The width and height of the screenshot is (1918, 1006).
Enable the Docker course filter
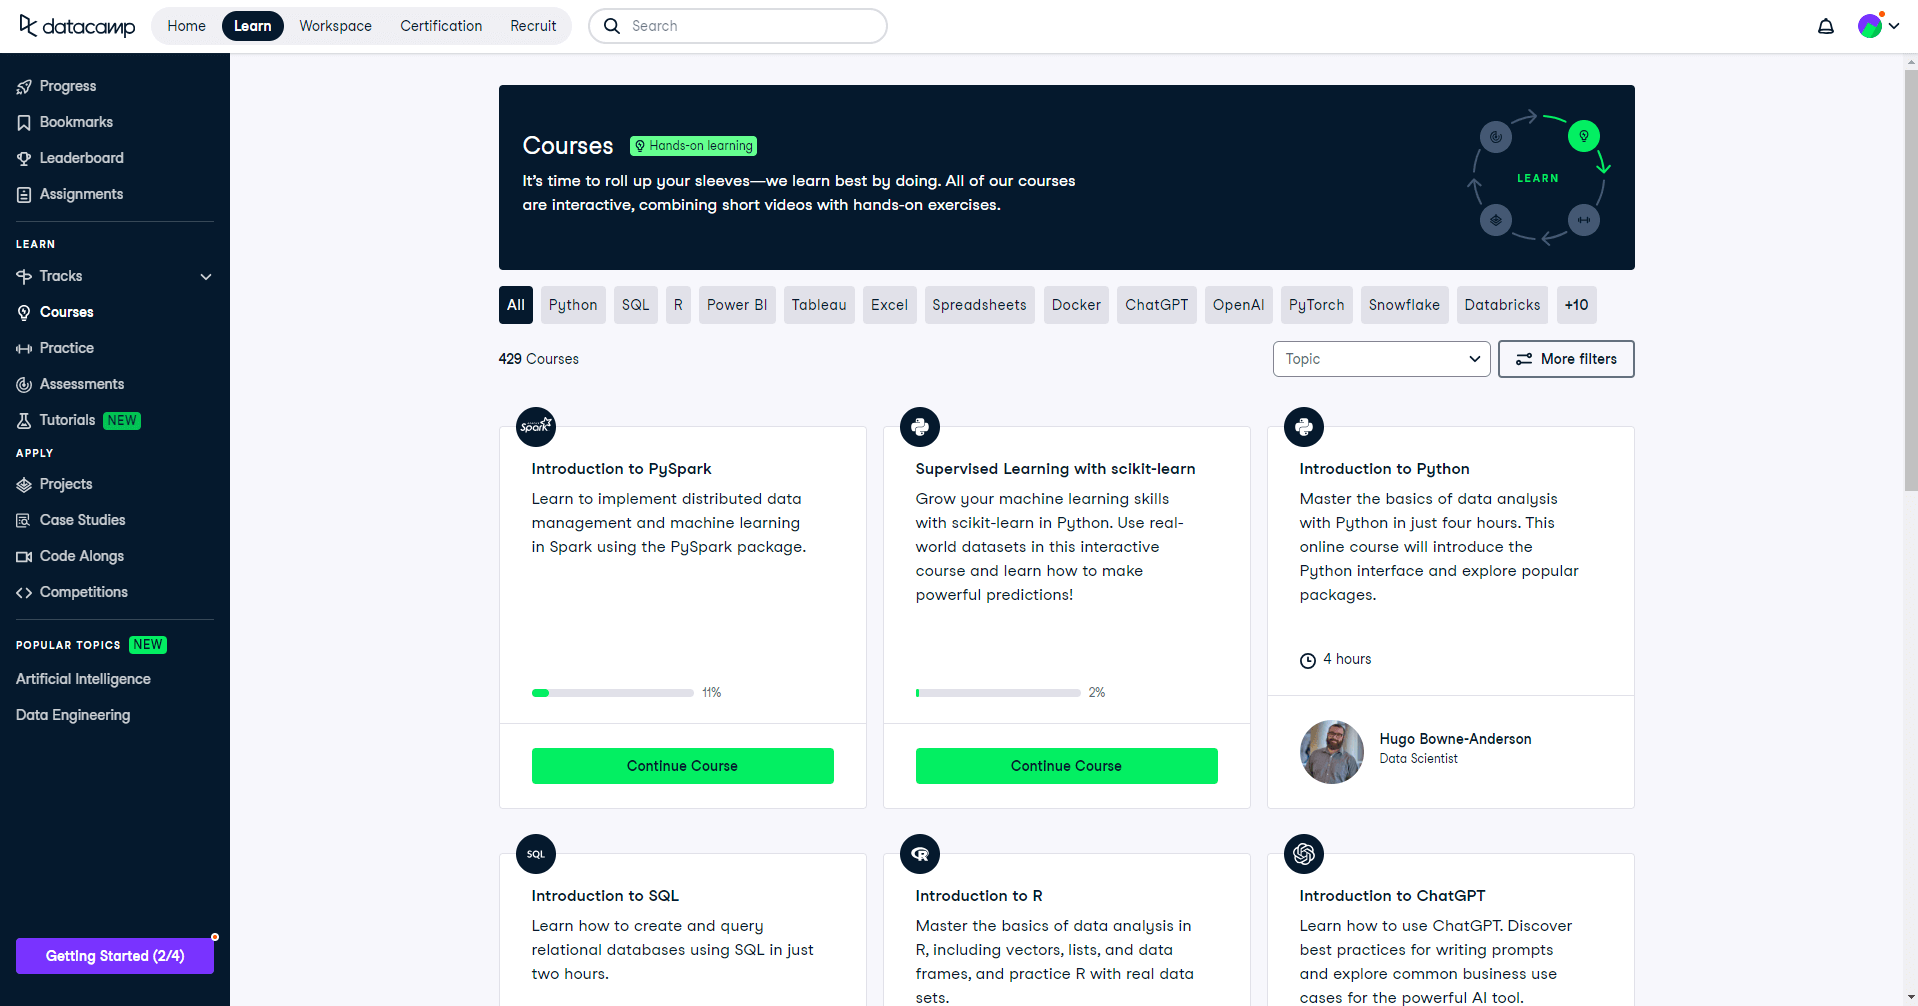click(x=1076, y=305)
